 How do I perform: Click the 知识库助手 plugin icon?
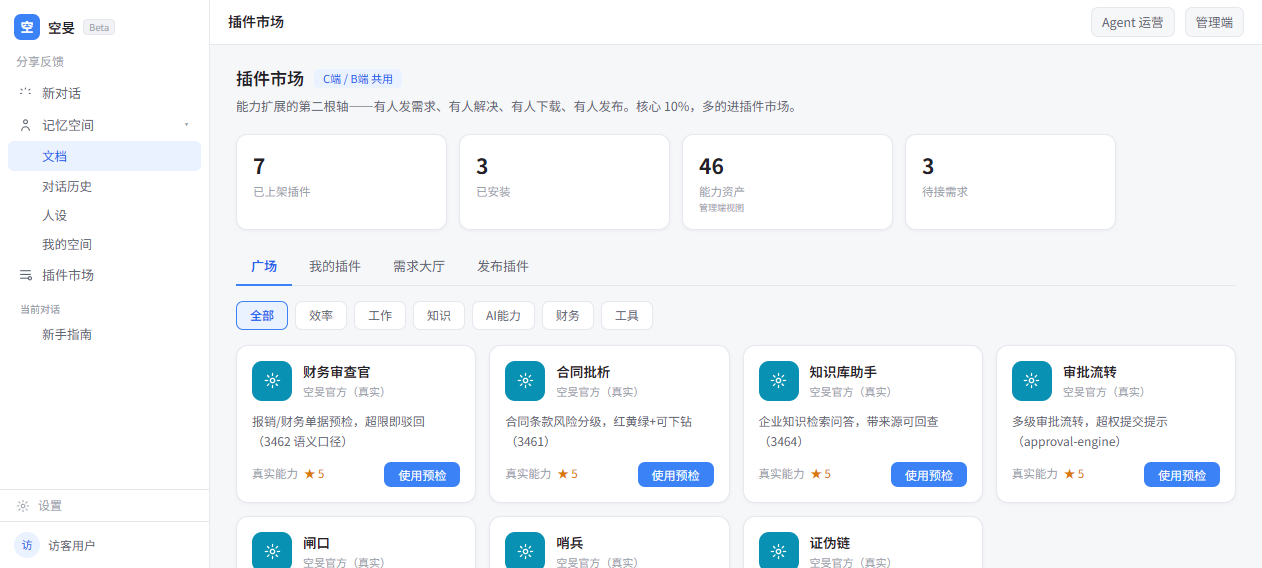(x=778, y=381)
